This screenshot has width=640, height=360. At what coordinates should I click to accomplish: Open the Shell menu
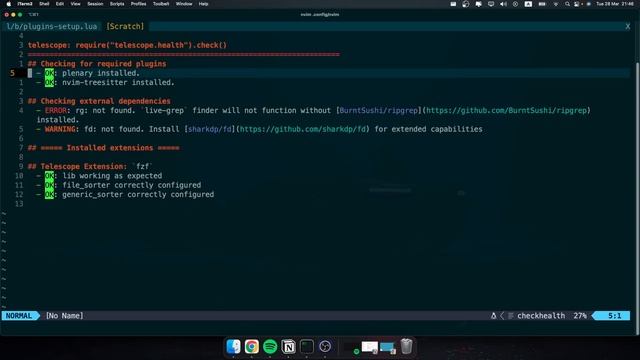(44, 4)
